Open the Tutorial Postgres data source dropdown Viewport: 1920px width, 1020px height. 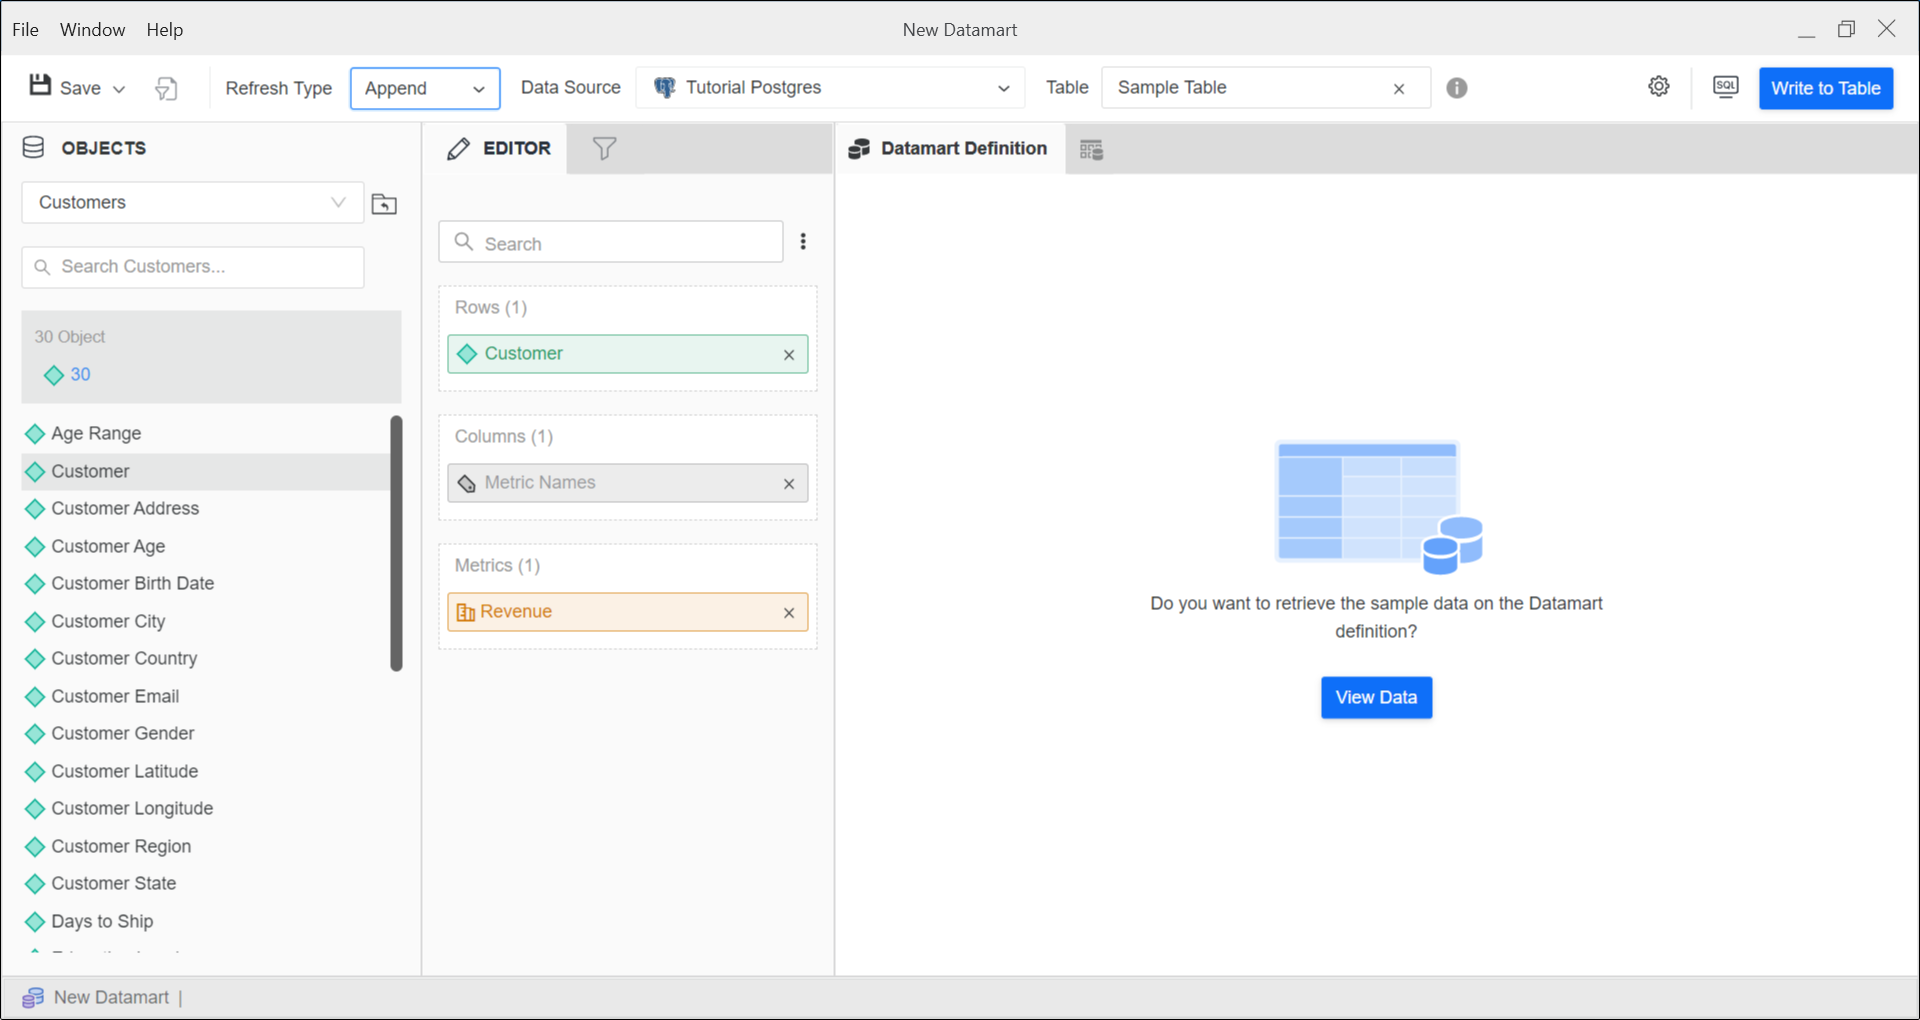tap(830, 88)
